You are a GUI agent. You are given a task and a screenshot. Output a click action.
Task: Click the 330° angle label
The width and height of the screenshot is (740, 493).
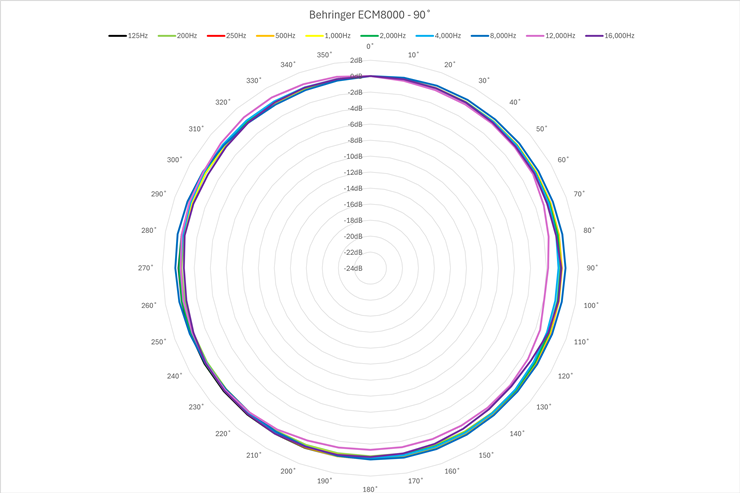point(254,81)
